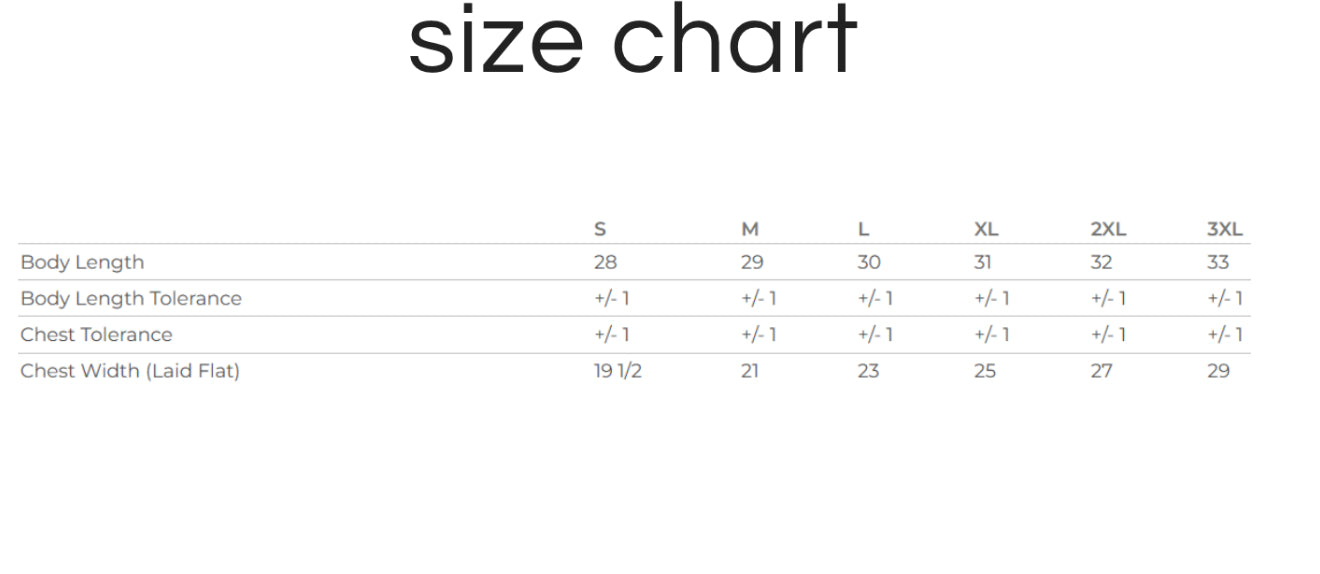Click the "size chart" title
The image size is (1320, 574).
click(x=632, y=40)
